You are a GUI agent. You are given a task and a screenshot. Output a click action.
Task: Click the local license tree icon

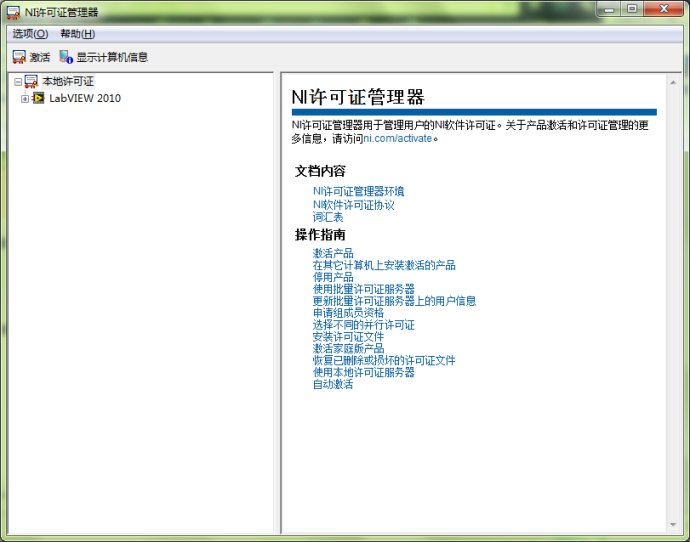pos(31,81)
